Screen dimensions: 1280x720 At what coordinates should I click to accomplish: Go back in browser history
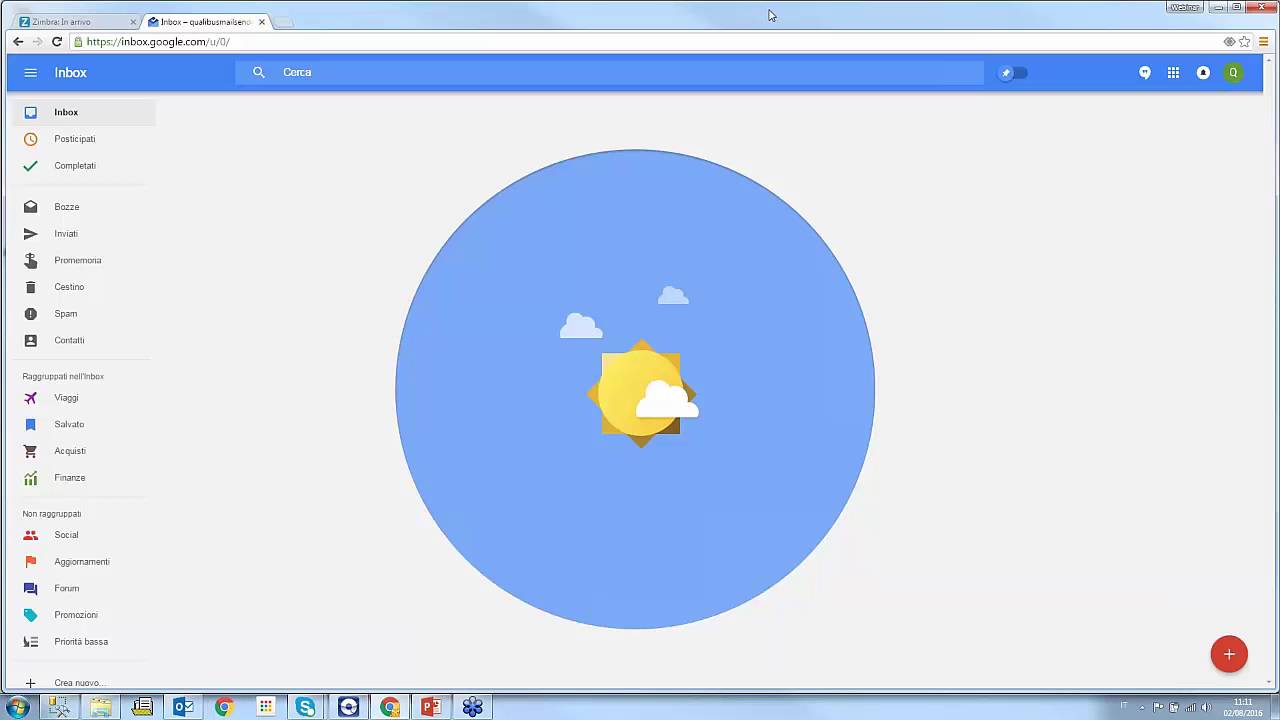[x=18, y=42]
